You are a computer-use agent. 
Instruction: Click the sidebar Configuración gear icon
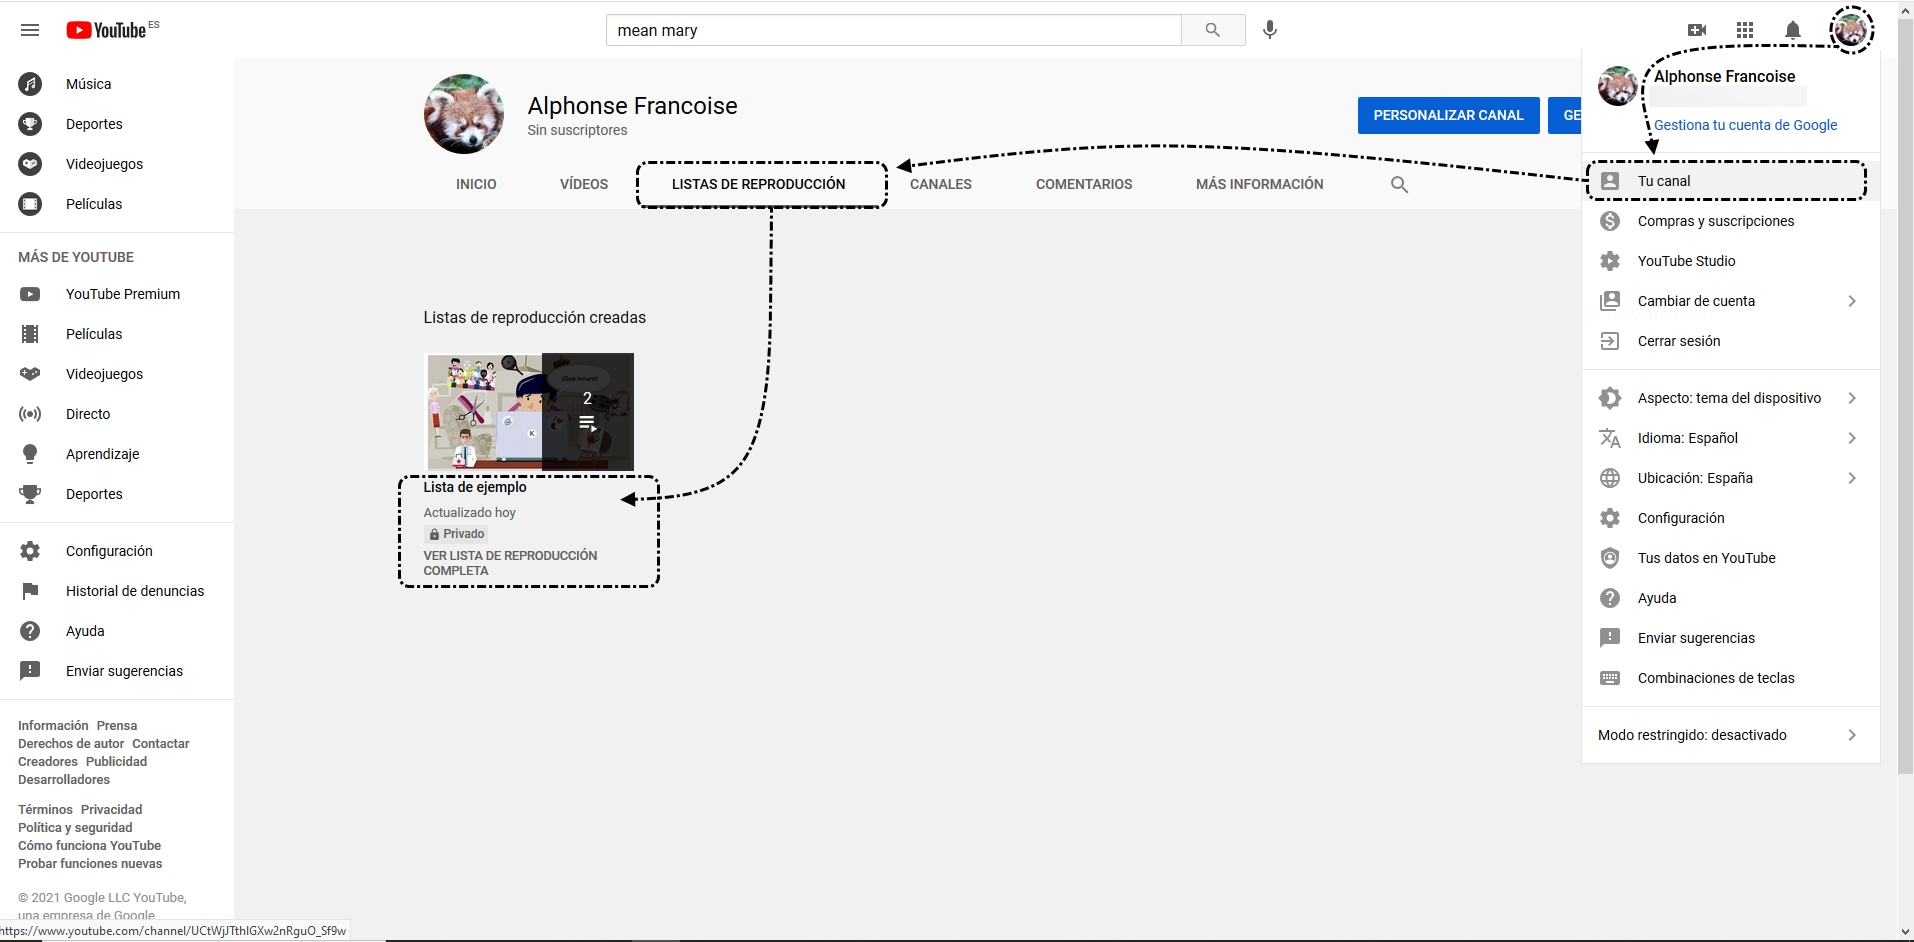[30, 551]
